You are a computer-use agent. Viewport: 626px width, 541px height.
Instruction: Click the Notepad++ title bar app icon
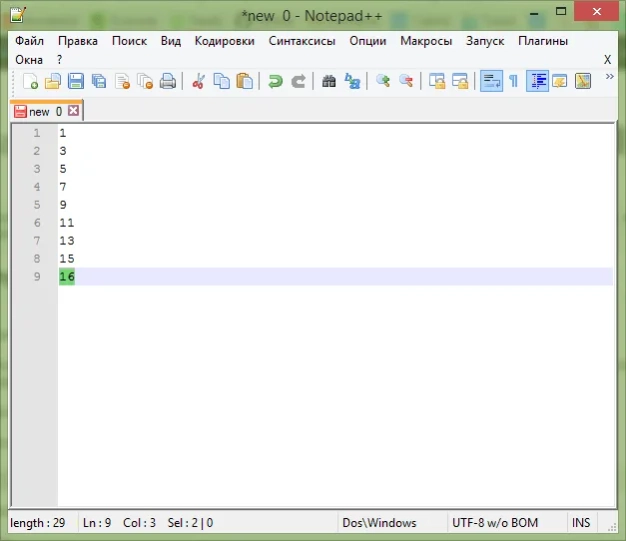tap(18, 15)
